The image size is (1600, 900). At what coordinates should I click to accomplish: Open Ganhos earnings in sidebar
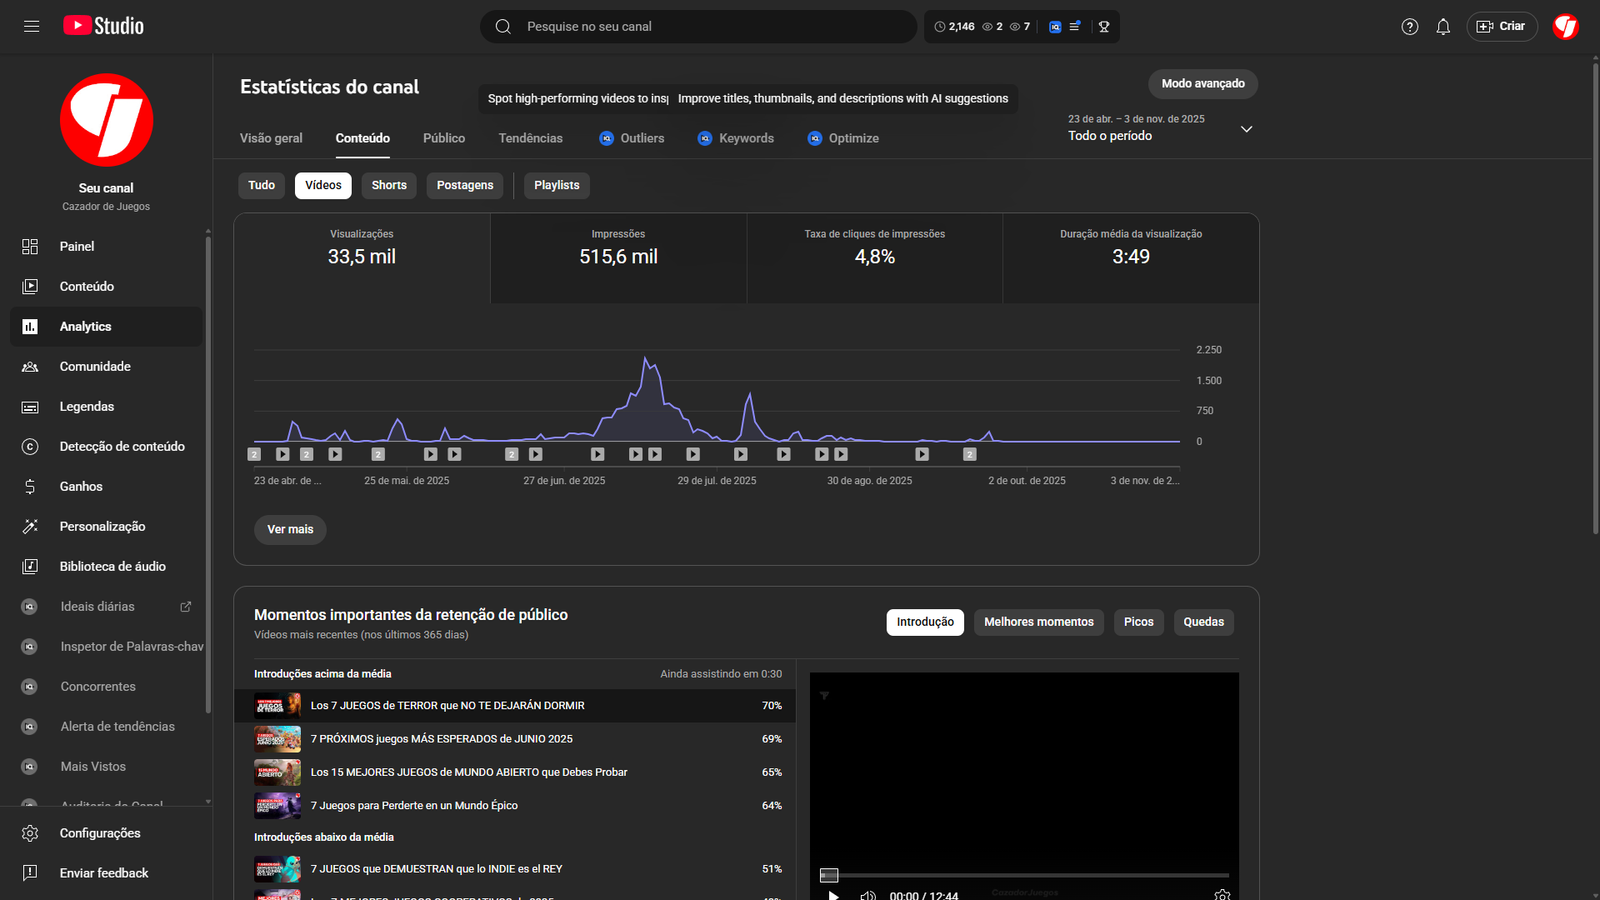pyautogui.click(x=81, y=487)
